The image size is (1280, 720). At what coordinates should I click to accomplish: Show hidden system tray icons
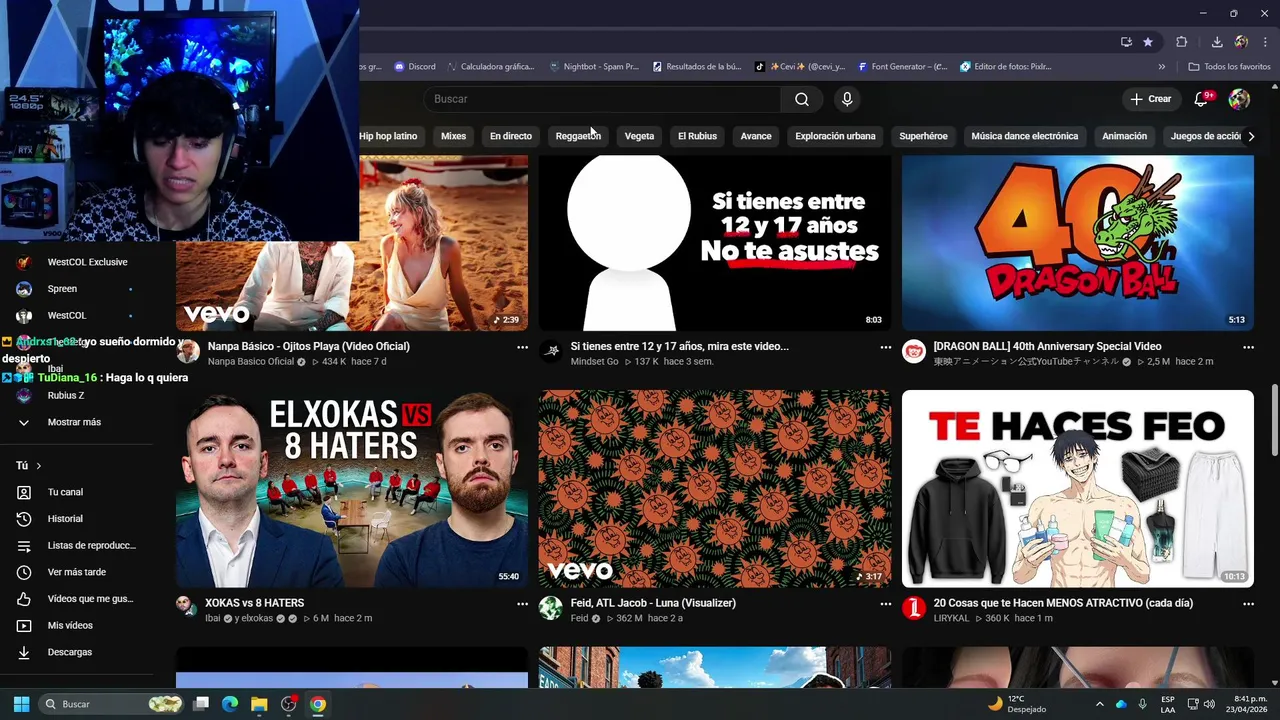coord(1099,704)
